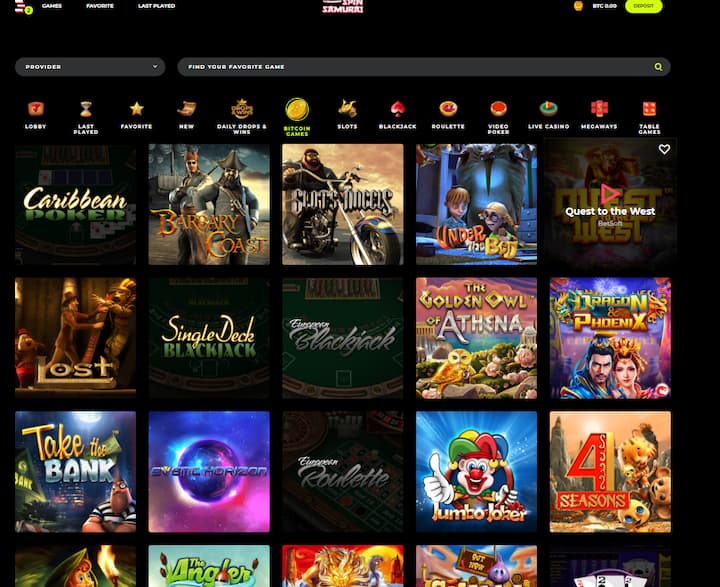Click the Spin Samurai logo
Screen dimensions: 720x587
pos(343,6)
